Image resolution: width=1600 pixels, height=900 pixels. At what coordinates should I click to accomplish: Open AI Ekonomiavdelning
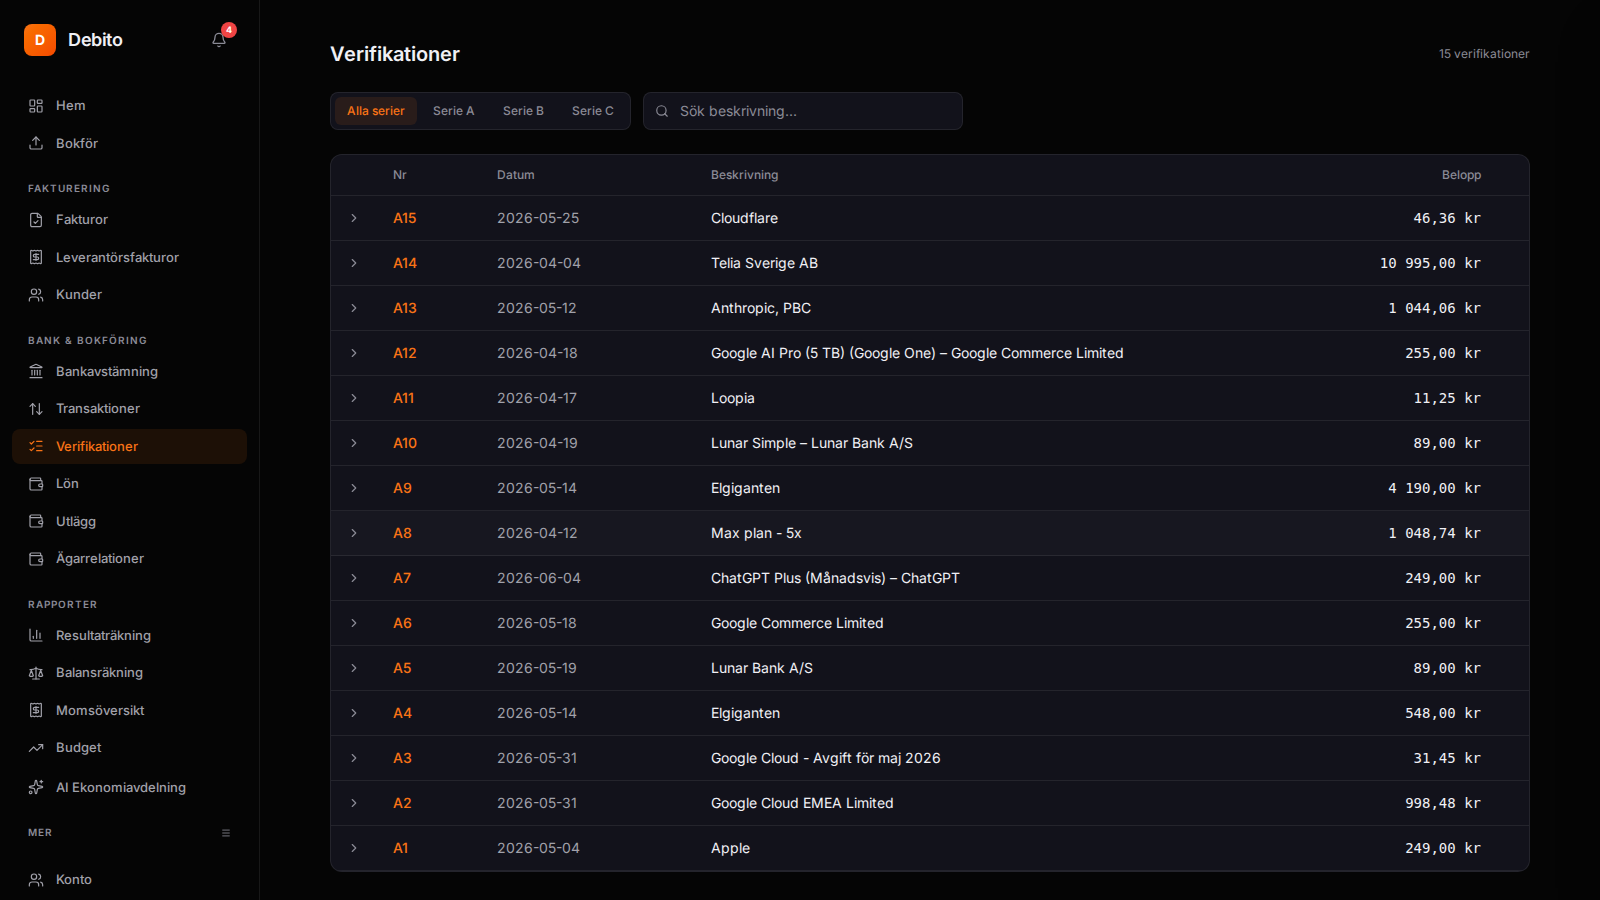point(129,788)
